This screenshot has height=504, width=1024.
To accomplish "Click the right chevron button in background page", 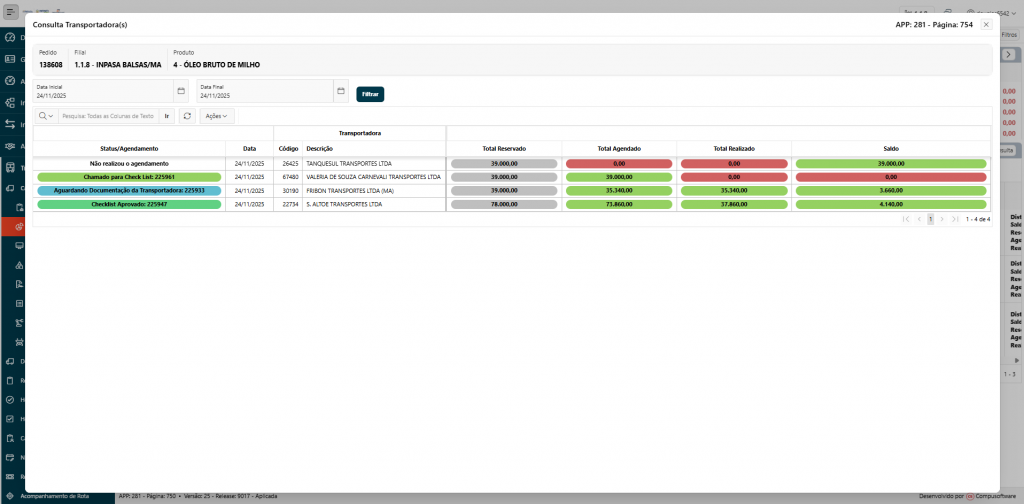I will tap(1009, 55).
